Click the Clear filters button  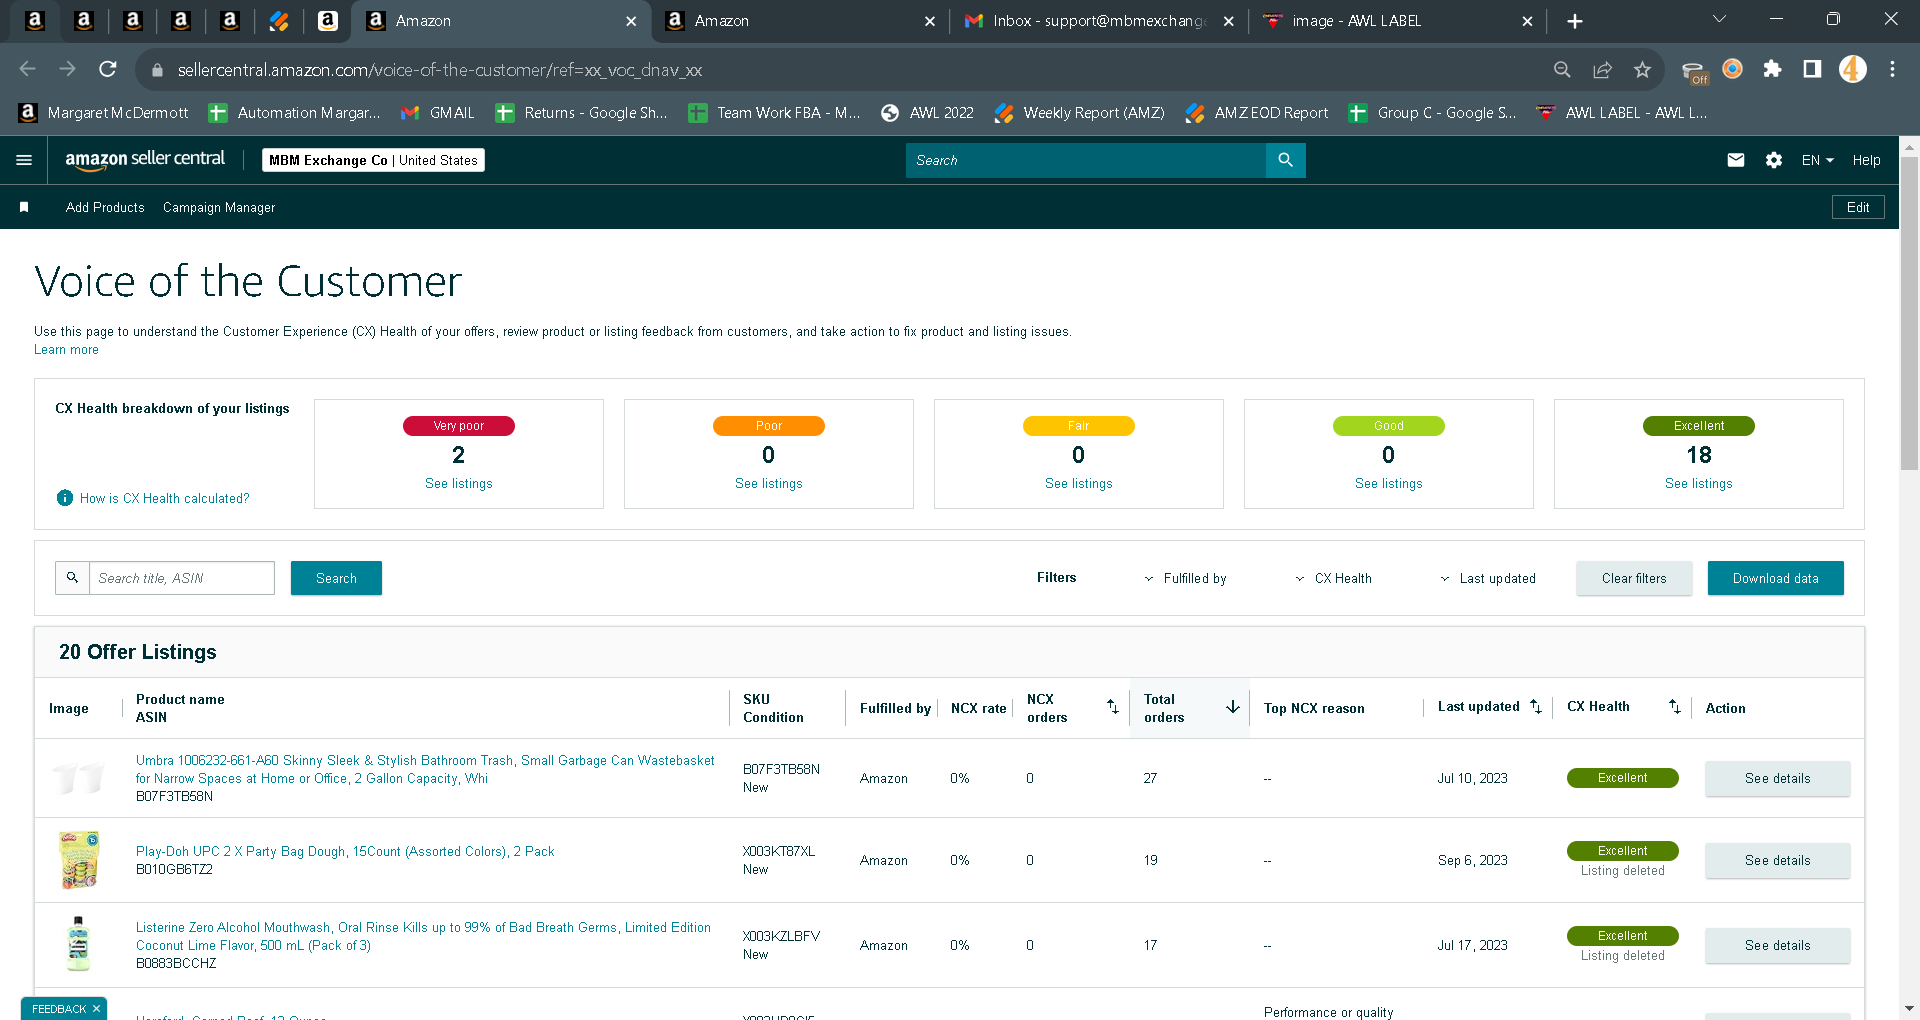pos(1634,578)
